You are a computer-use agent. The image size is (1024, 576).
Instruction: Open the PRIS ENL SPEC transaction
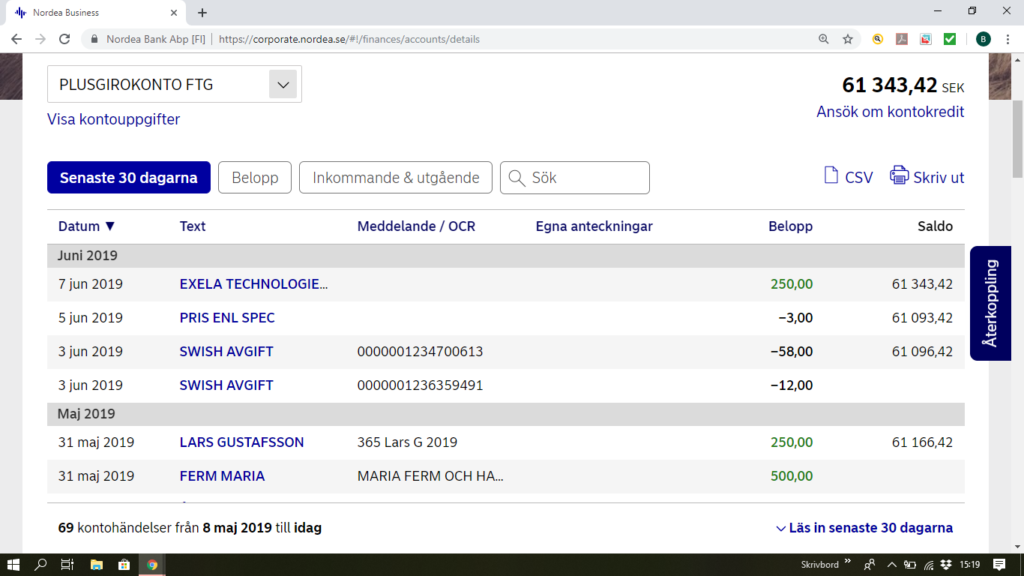coord(227,318)
